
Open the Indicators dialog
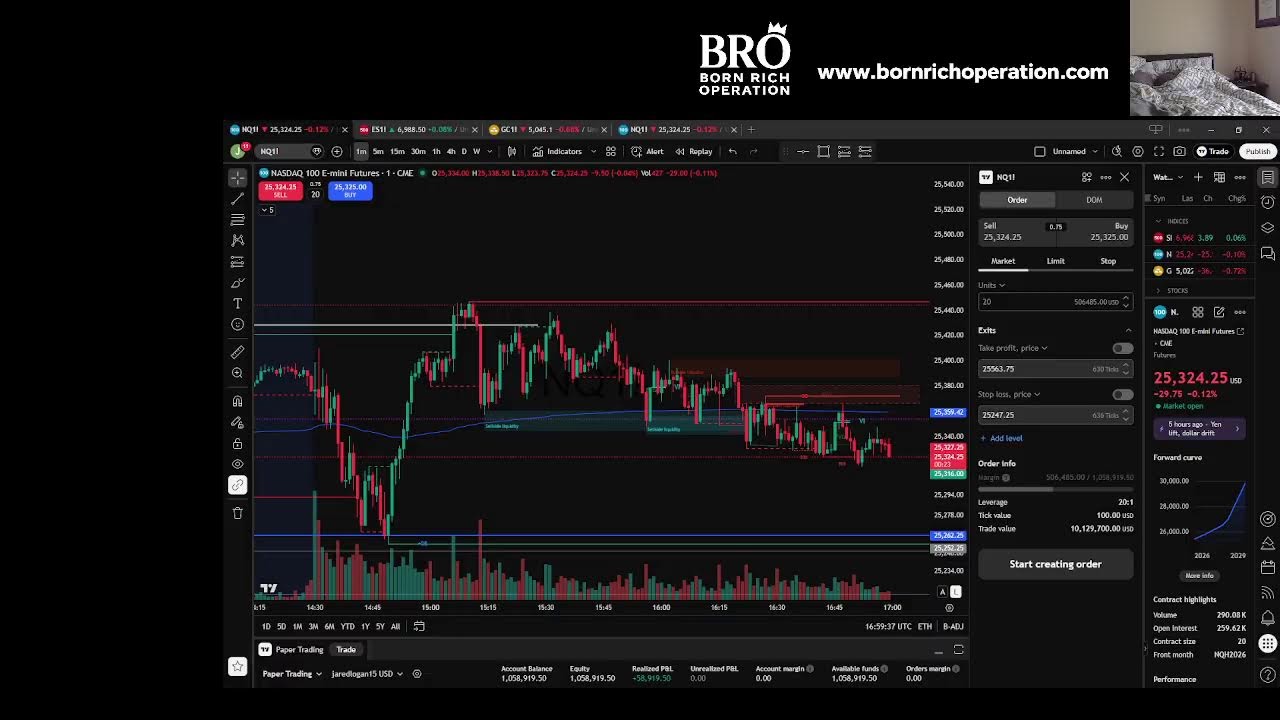pos(557,151)
